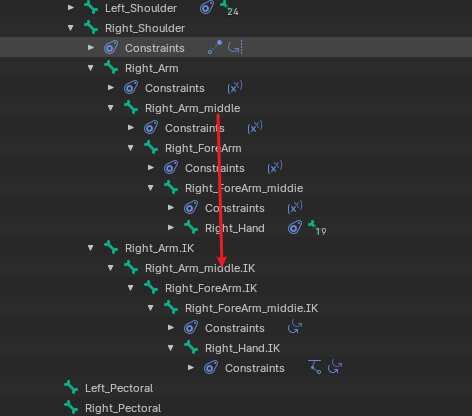
Task: Click the dotted-line constraint icon under Right_Shoulder
Action: pos(215,47)
